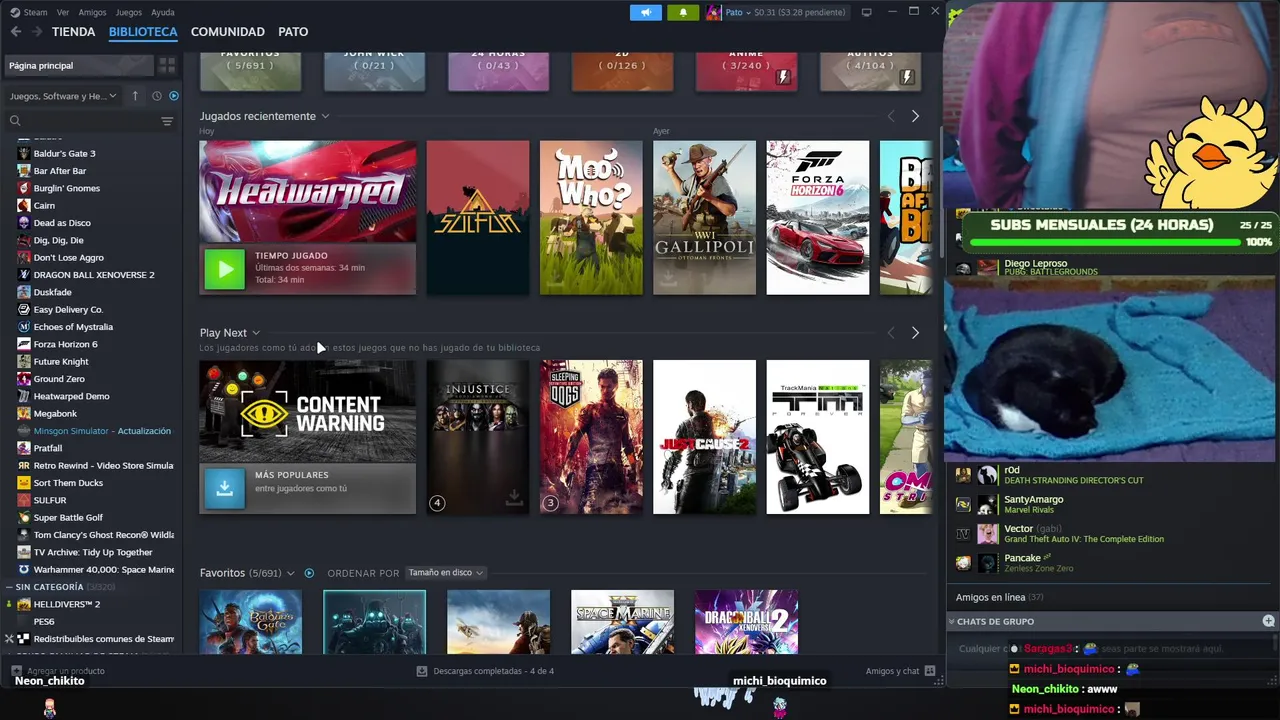
Task: Click the dynamic collection bolt on Autitos
Action: coord(907,77)
